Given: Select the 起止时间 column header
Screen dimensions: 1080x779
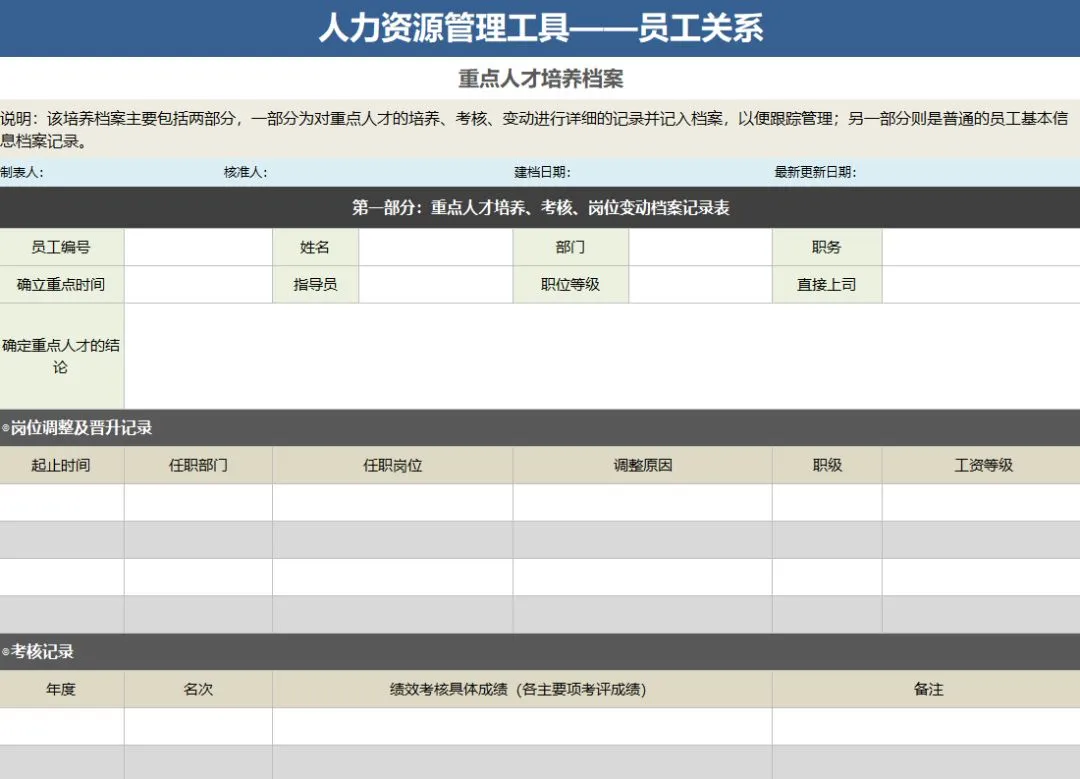Looking at the screenshot, I should point(62,465).
